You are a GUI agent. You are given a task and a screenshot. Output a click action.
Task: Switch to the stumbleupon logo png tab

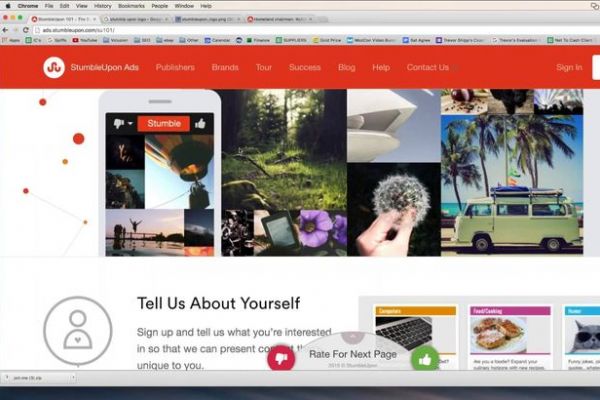[209, 19]
